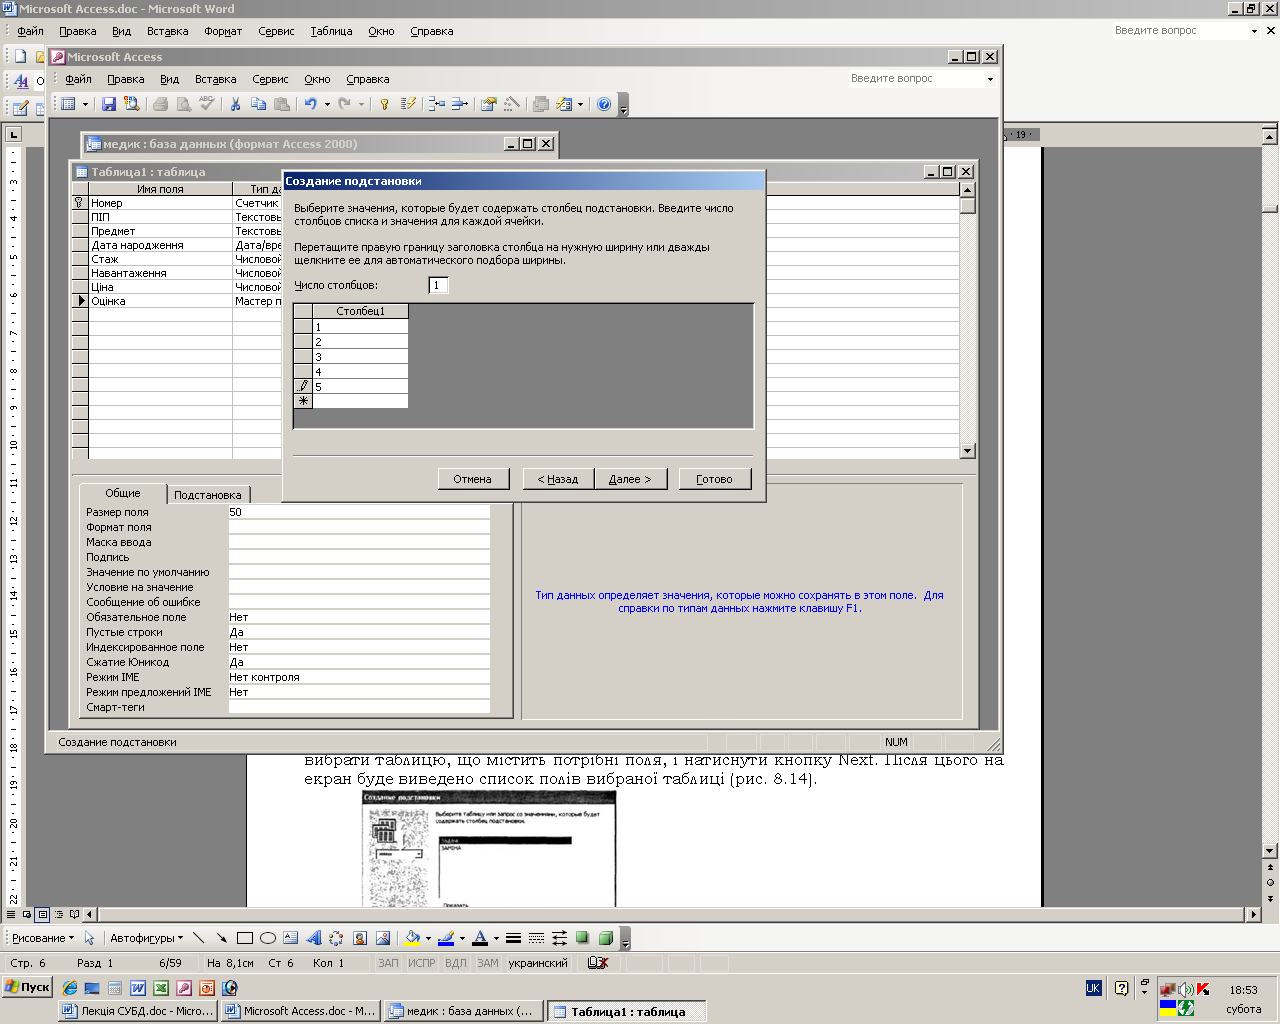Click the Database Window icon
The image size is (1280, 1024).
tap(541, 104)
